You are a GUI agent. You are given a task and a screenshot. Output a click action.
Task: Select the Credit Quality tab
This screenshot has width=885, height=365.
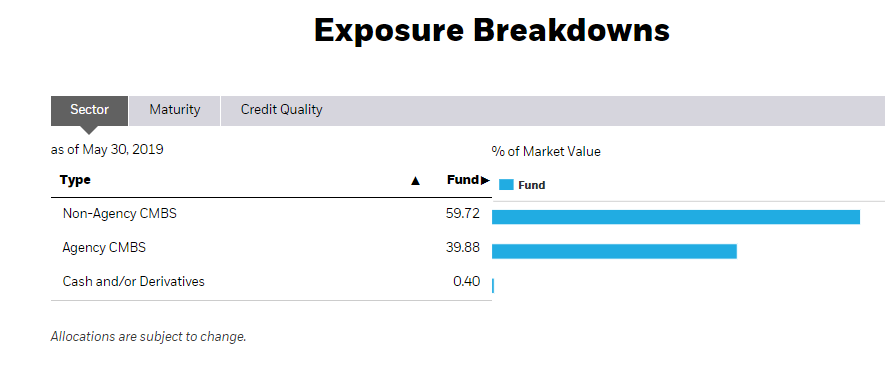point(281,111)
